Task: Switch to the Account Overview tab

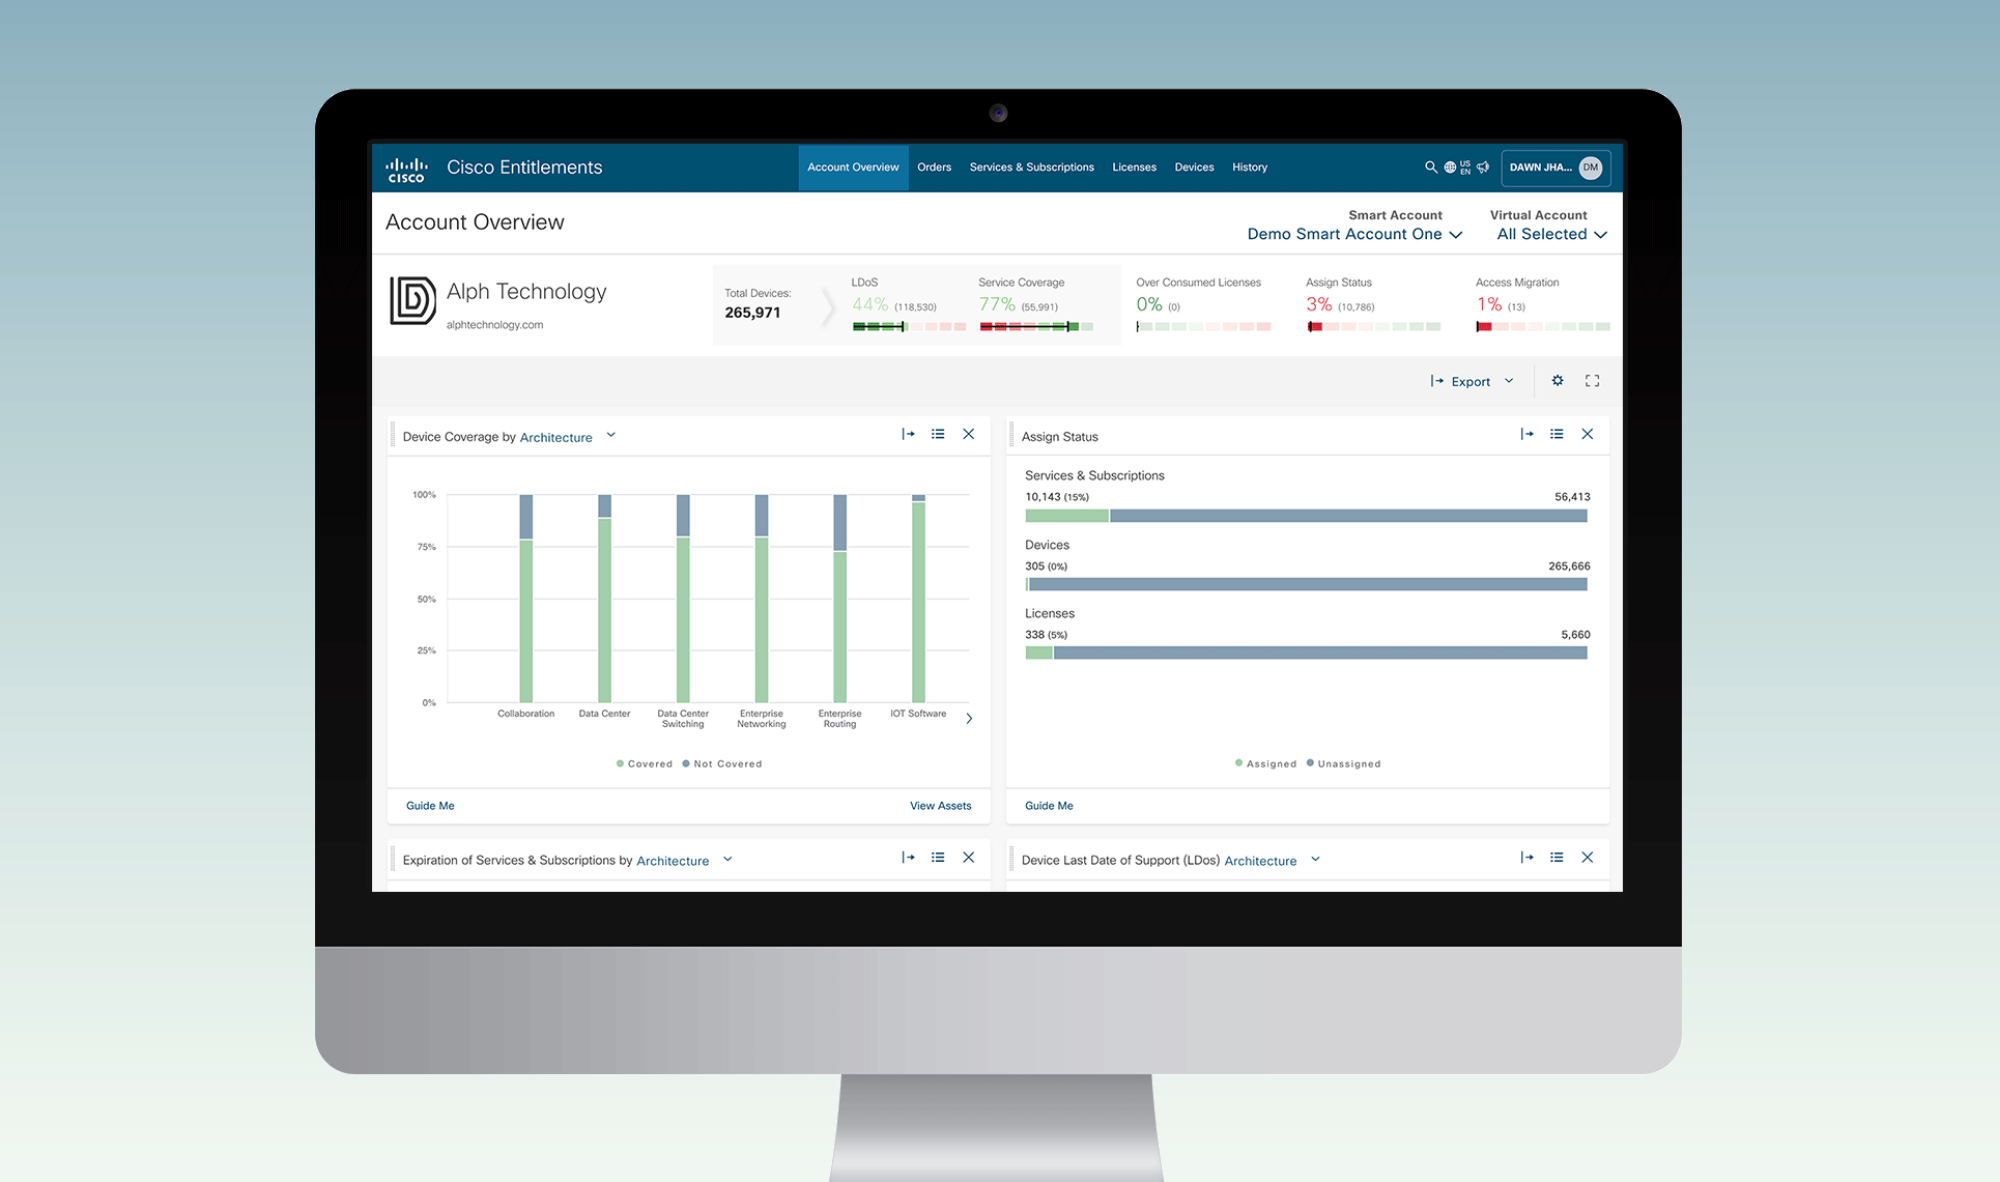Action: click(853, 167)
